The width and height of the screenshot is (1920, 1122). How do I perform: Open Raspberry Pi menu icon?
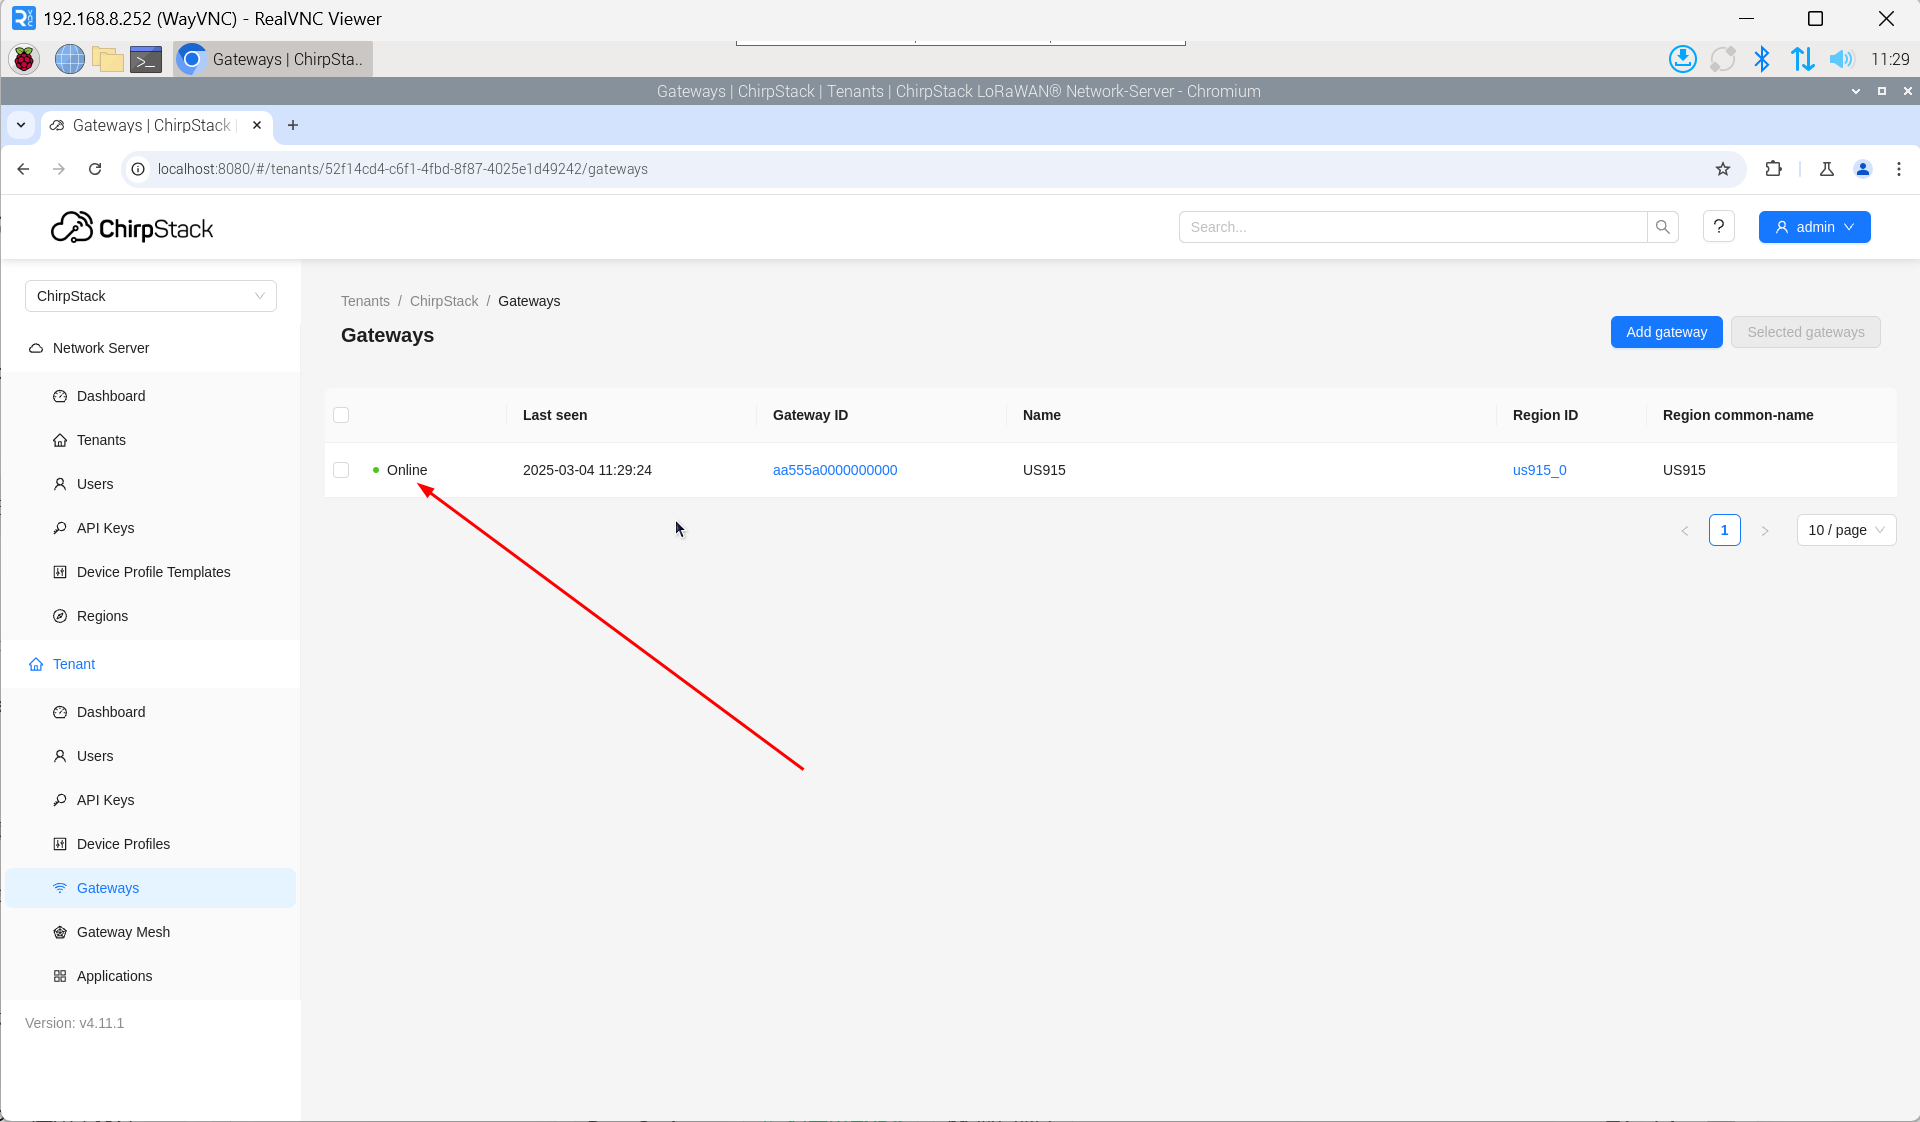tap(24, 59)
